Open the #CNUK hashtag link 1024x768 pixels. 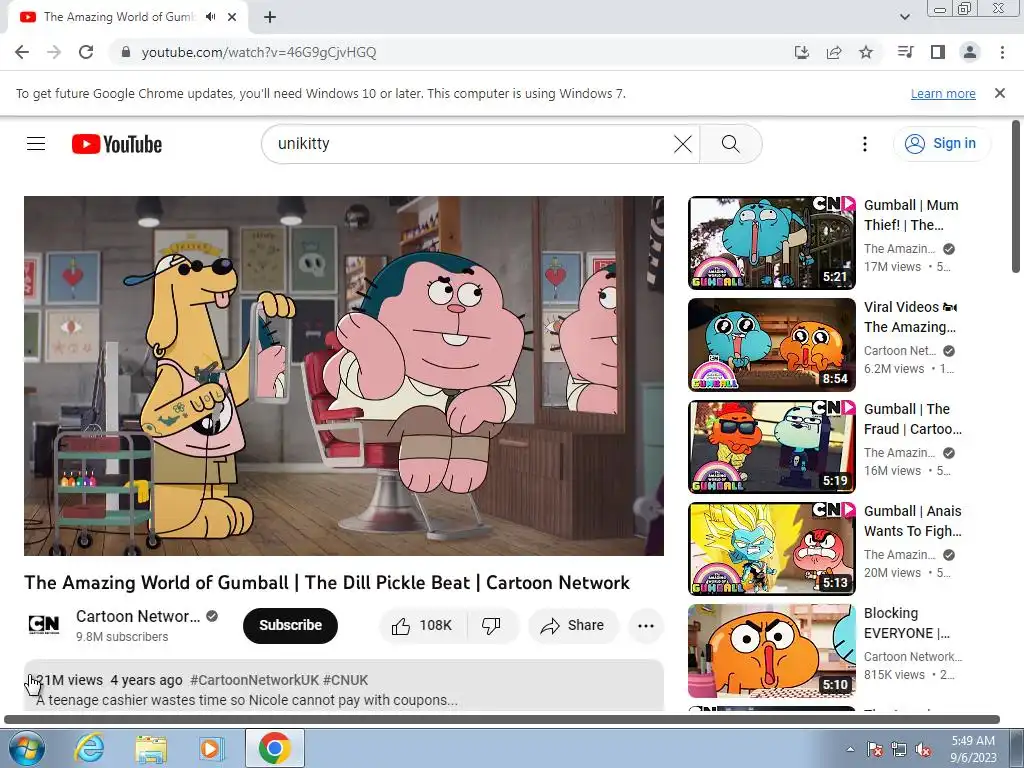tap(345, 680)
